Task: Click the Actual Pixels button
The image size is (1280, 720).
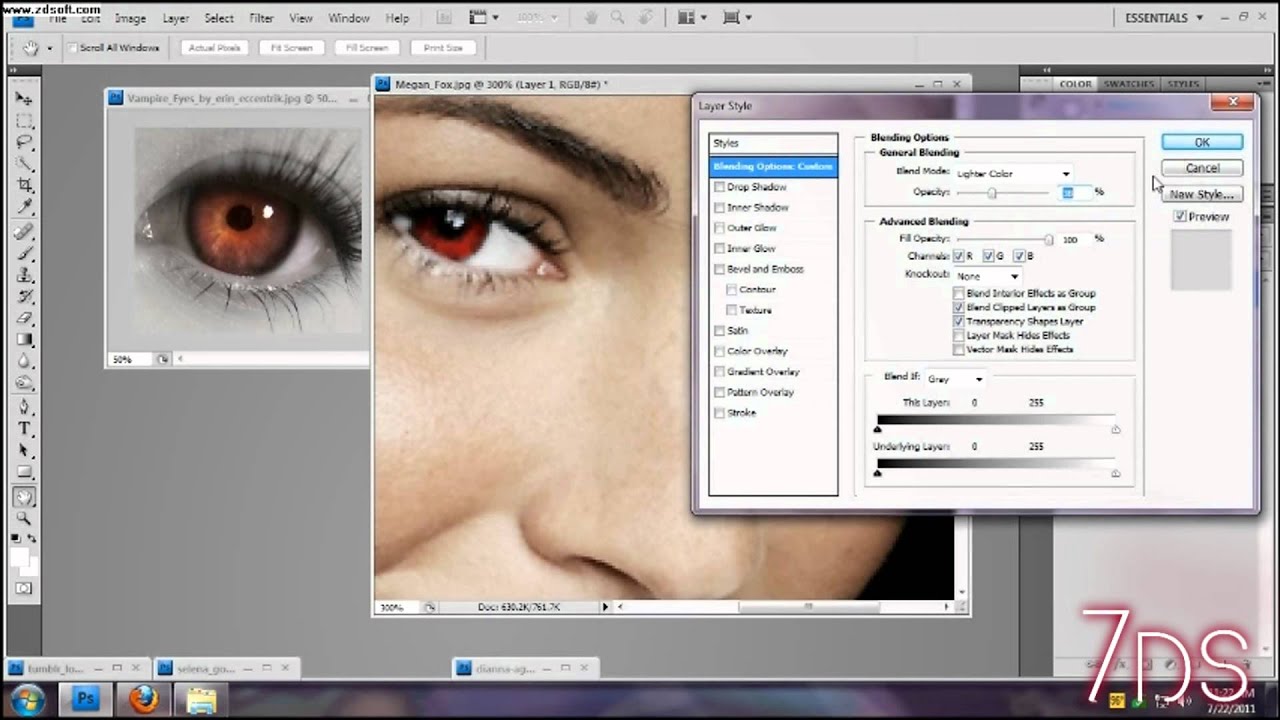Action: [214, 48]
